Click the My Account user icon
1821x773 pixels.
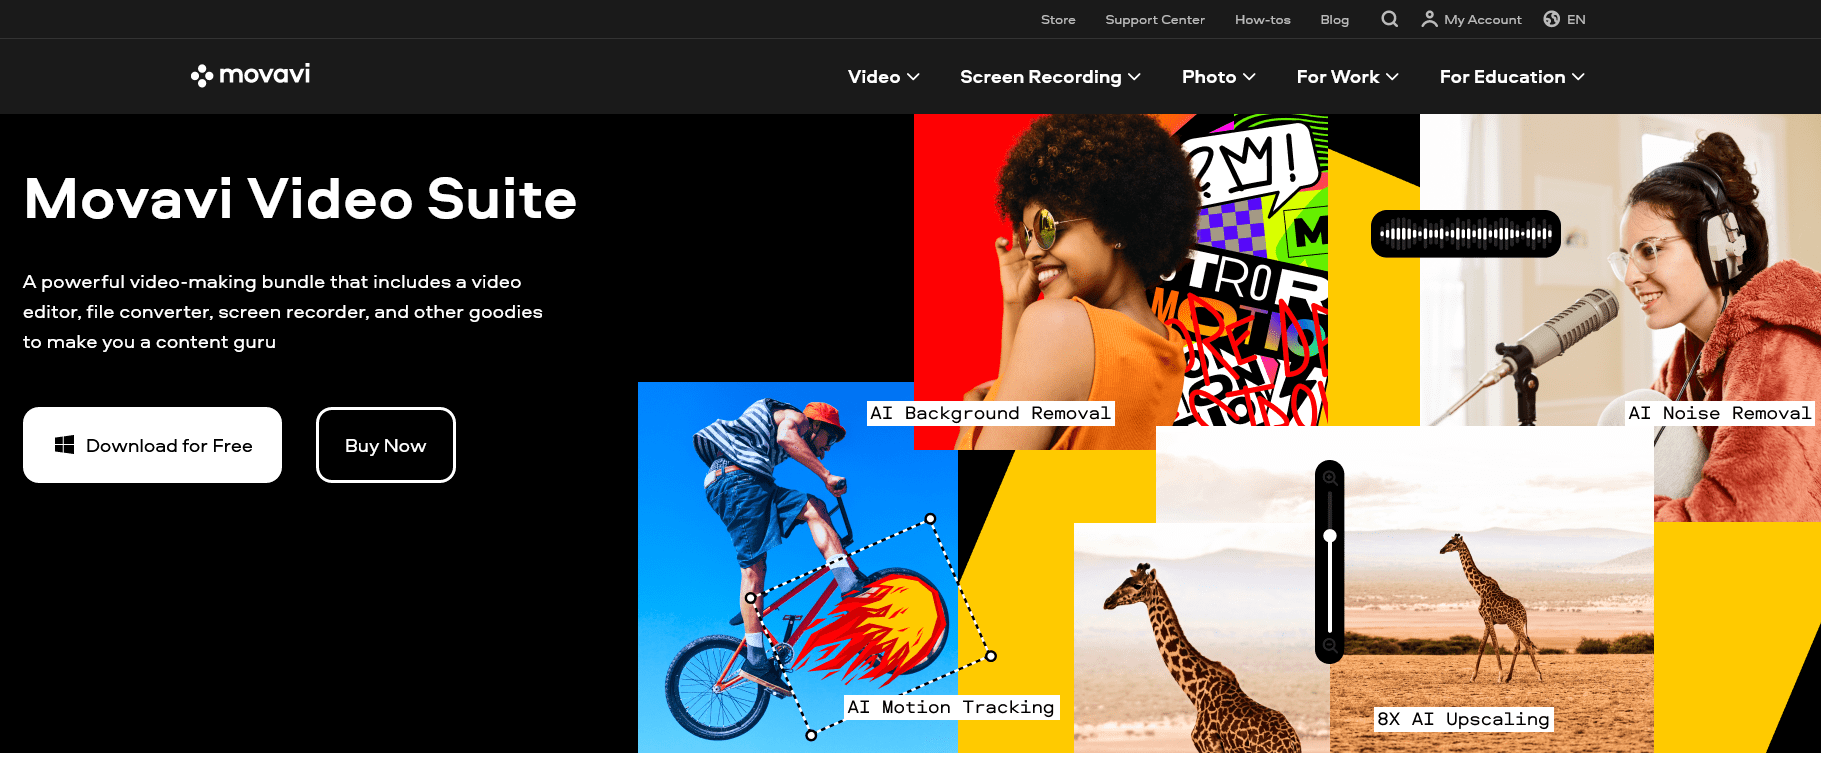(1430, 19)
